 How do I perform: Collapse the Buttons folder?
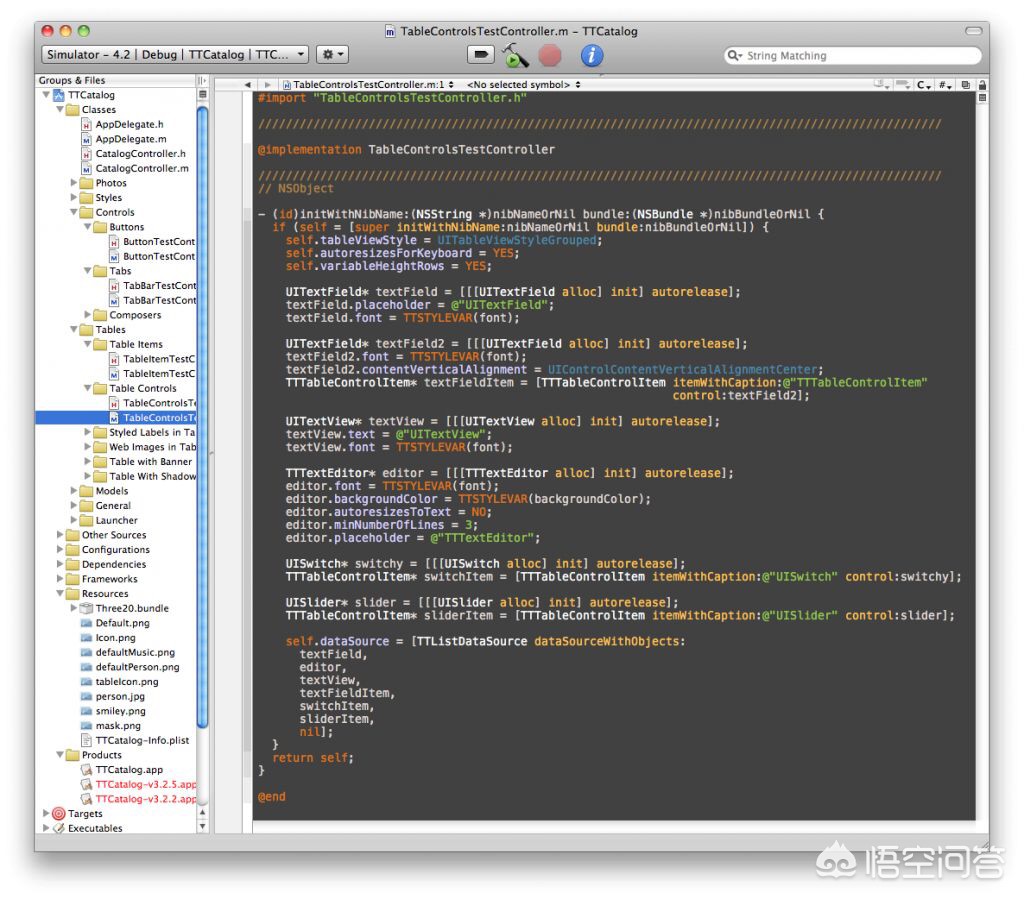[88, 227]
